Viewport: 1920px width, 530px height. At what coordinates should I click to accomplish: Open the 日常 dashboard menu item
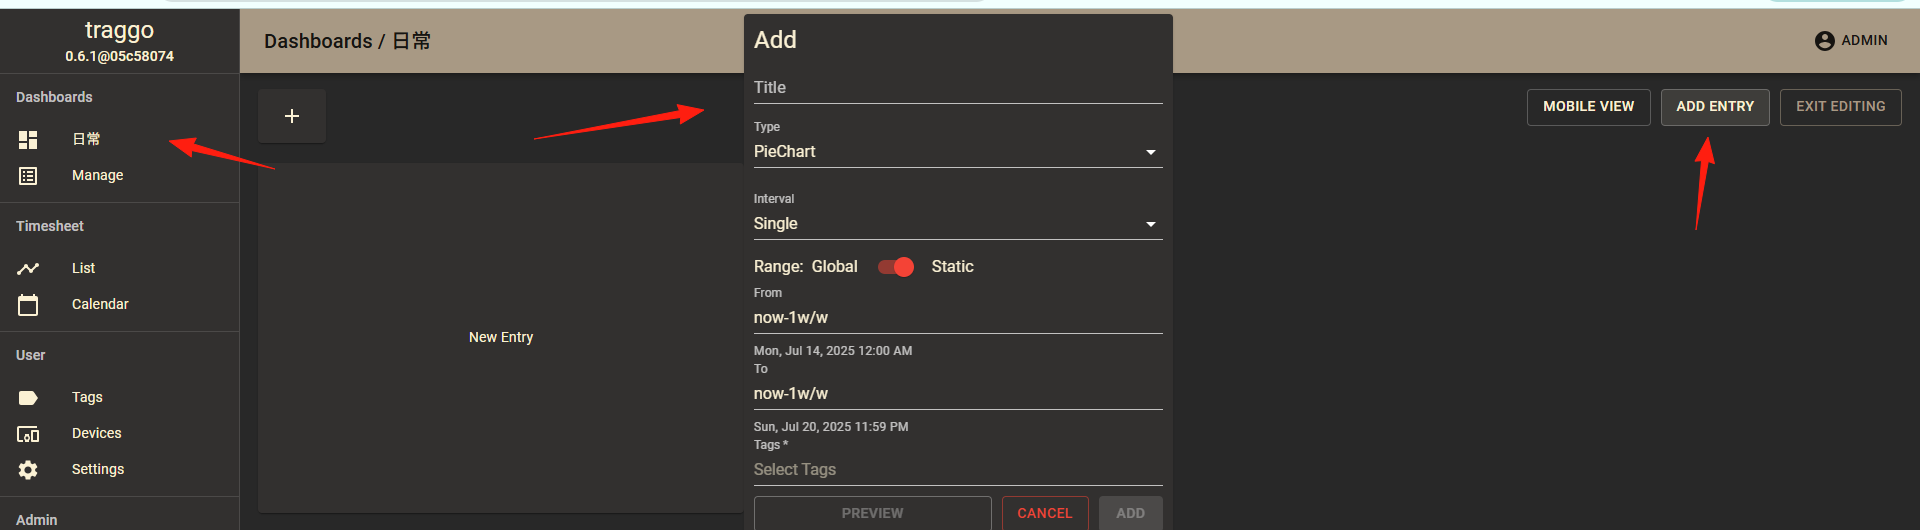pos(119,139)
